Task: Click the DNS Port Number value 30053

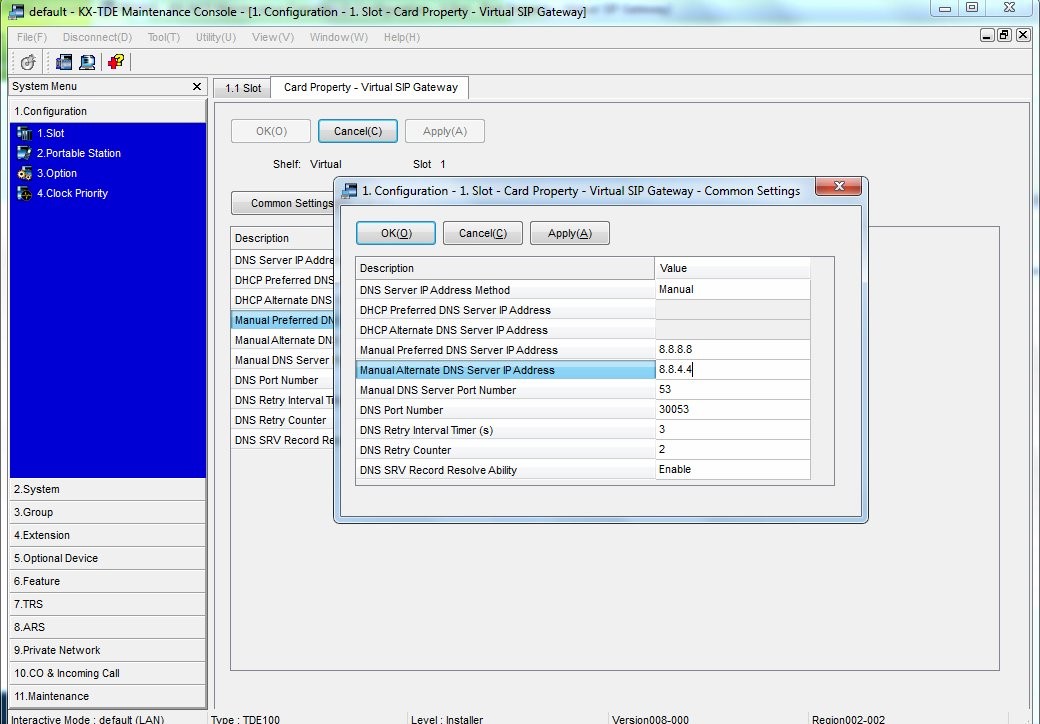Action: (x=732, y=409)
